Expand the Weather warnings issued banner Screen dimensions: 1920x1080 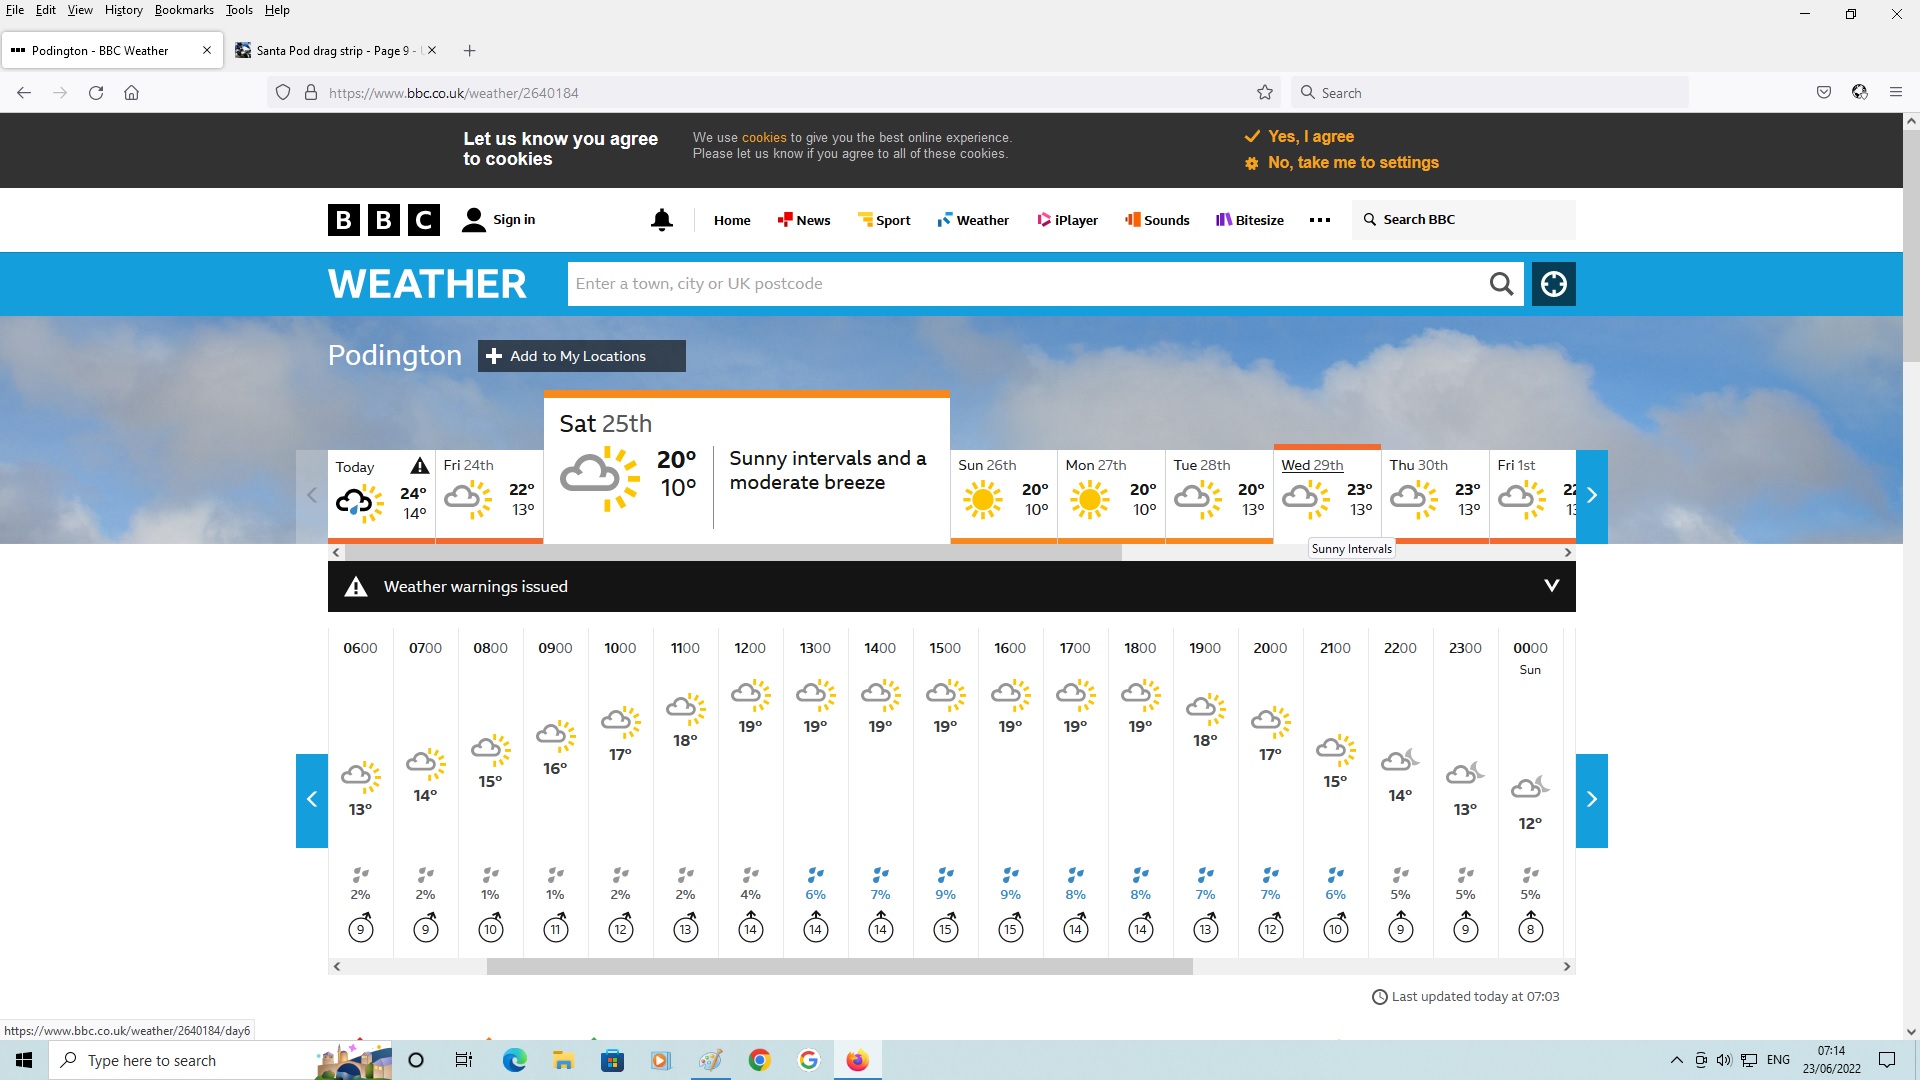pos(1551,586)
